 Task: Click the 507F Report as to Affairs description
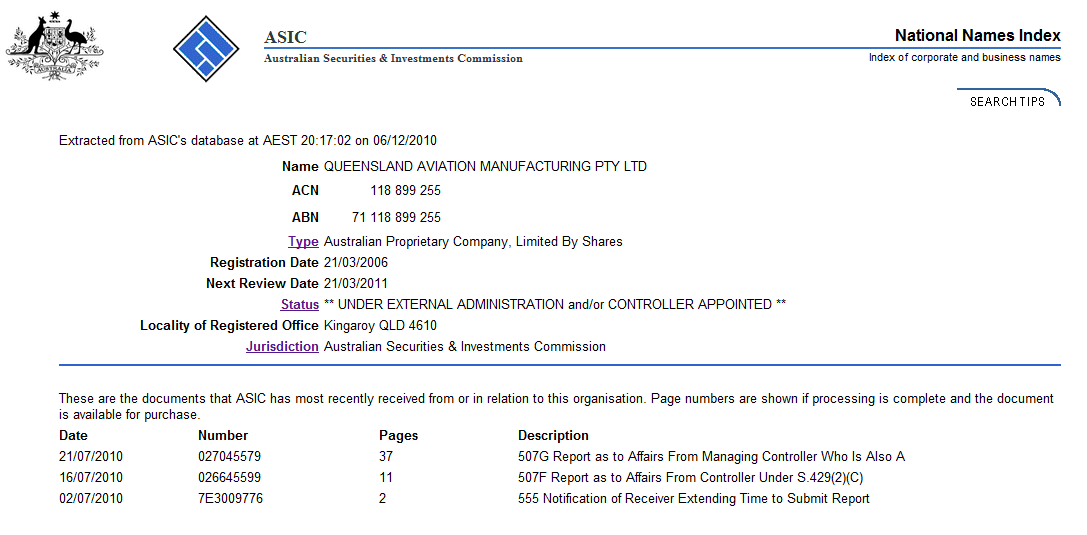click(690, 477)
